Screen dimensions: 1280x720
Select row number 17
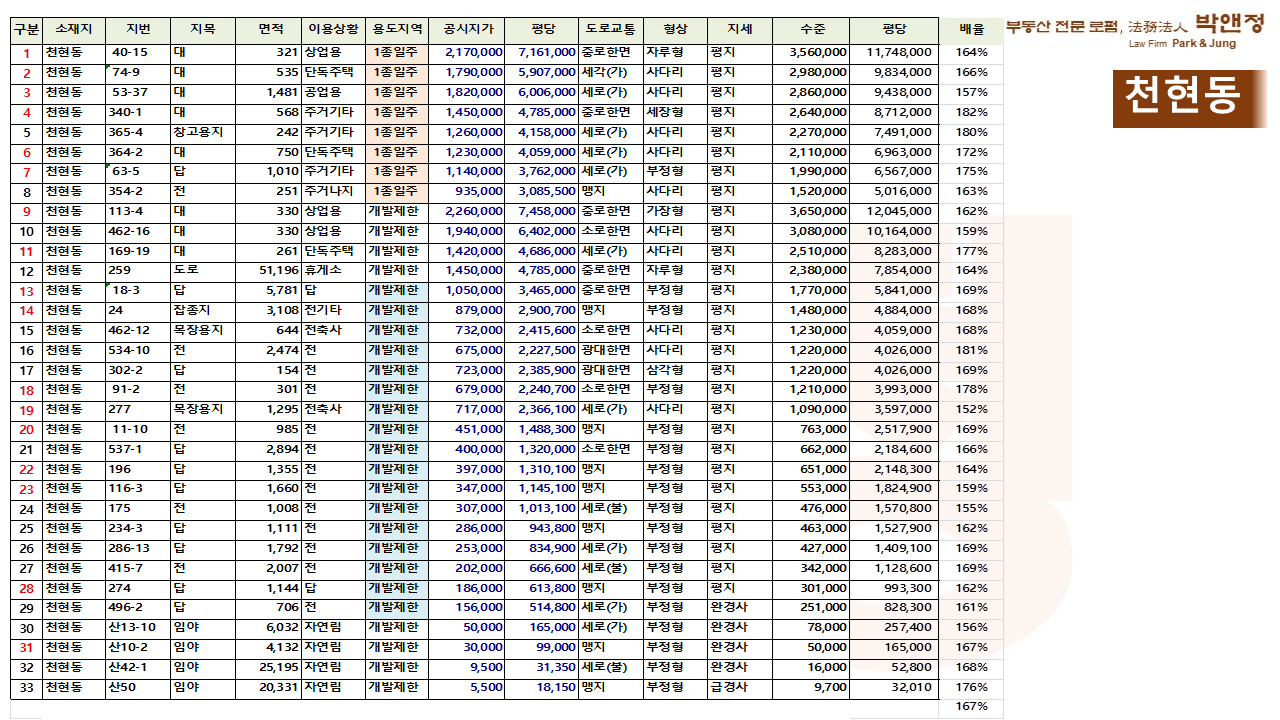[27, 370]
